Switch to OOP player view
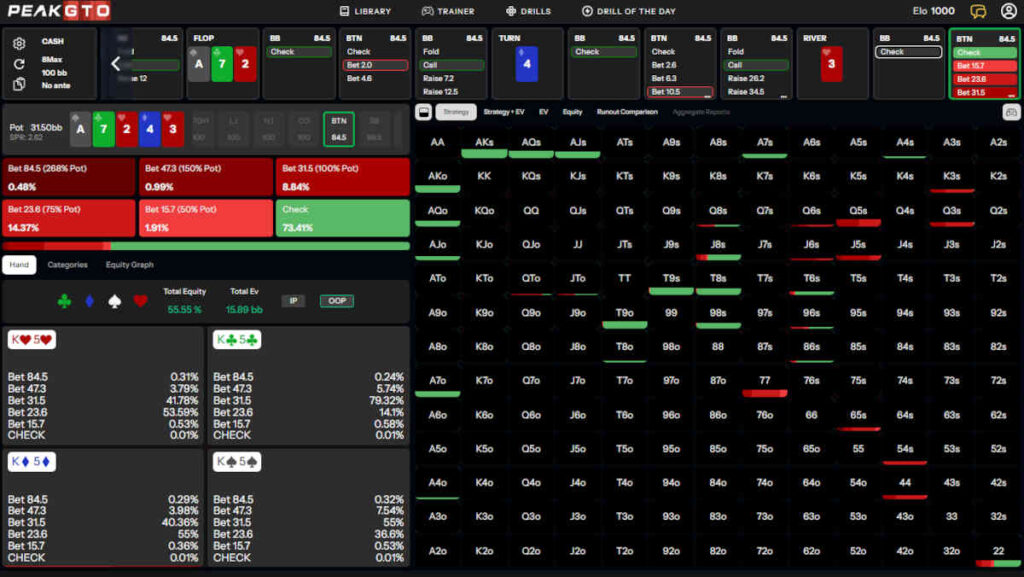This screenshot has width=1024, height=577. pos(336,301)
